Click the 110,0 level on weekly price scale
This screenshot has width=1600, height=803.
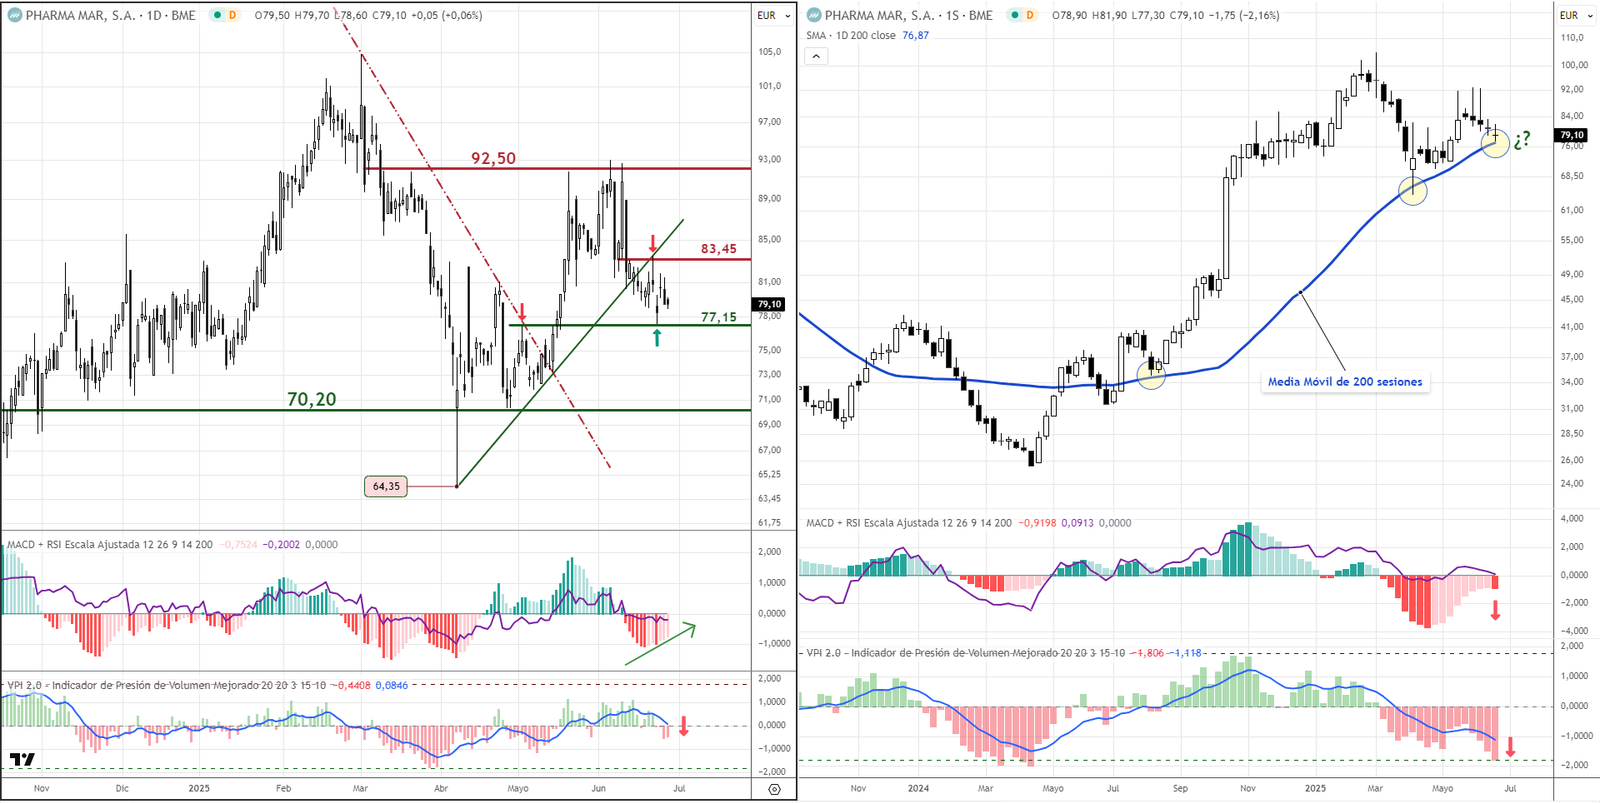point(1572,38)
